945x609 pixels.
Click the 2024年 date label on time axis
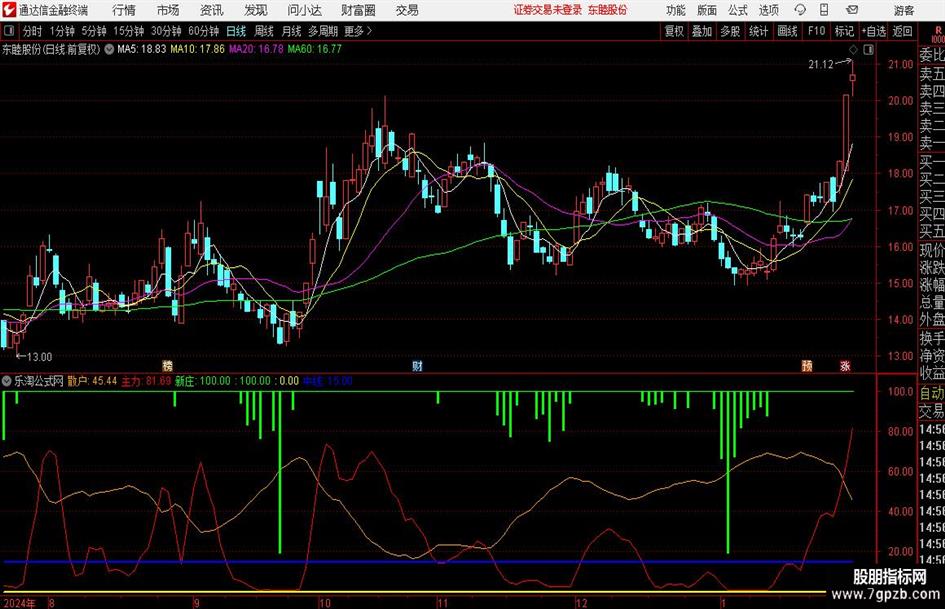(x=19, y=603)
